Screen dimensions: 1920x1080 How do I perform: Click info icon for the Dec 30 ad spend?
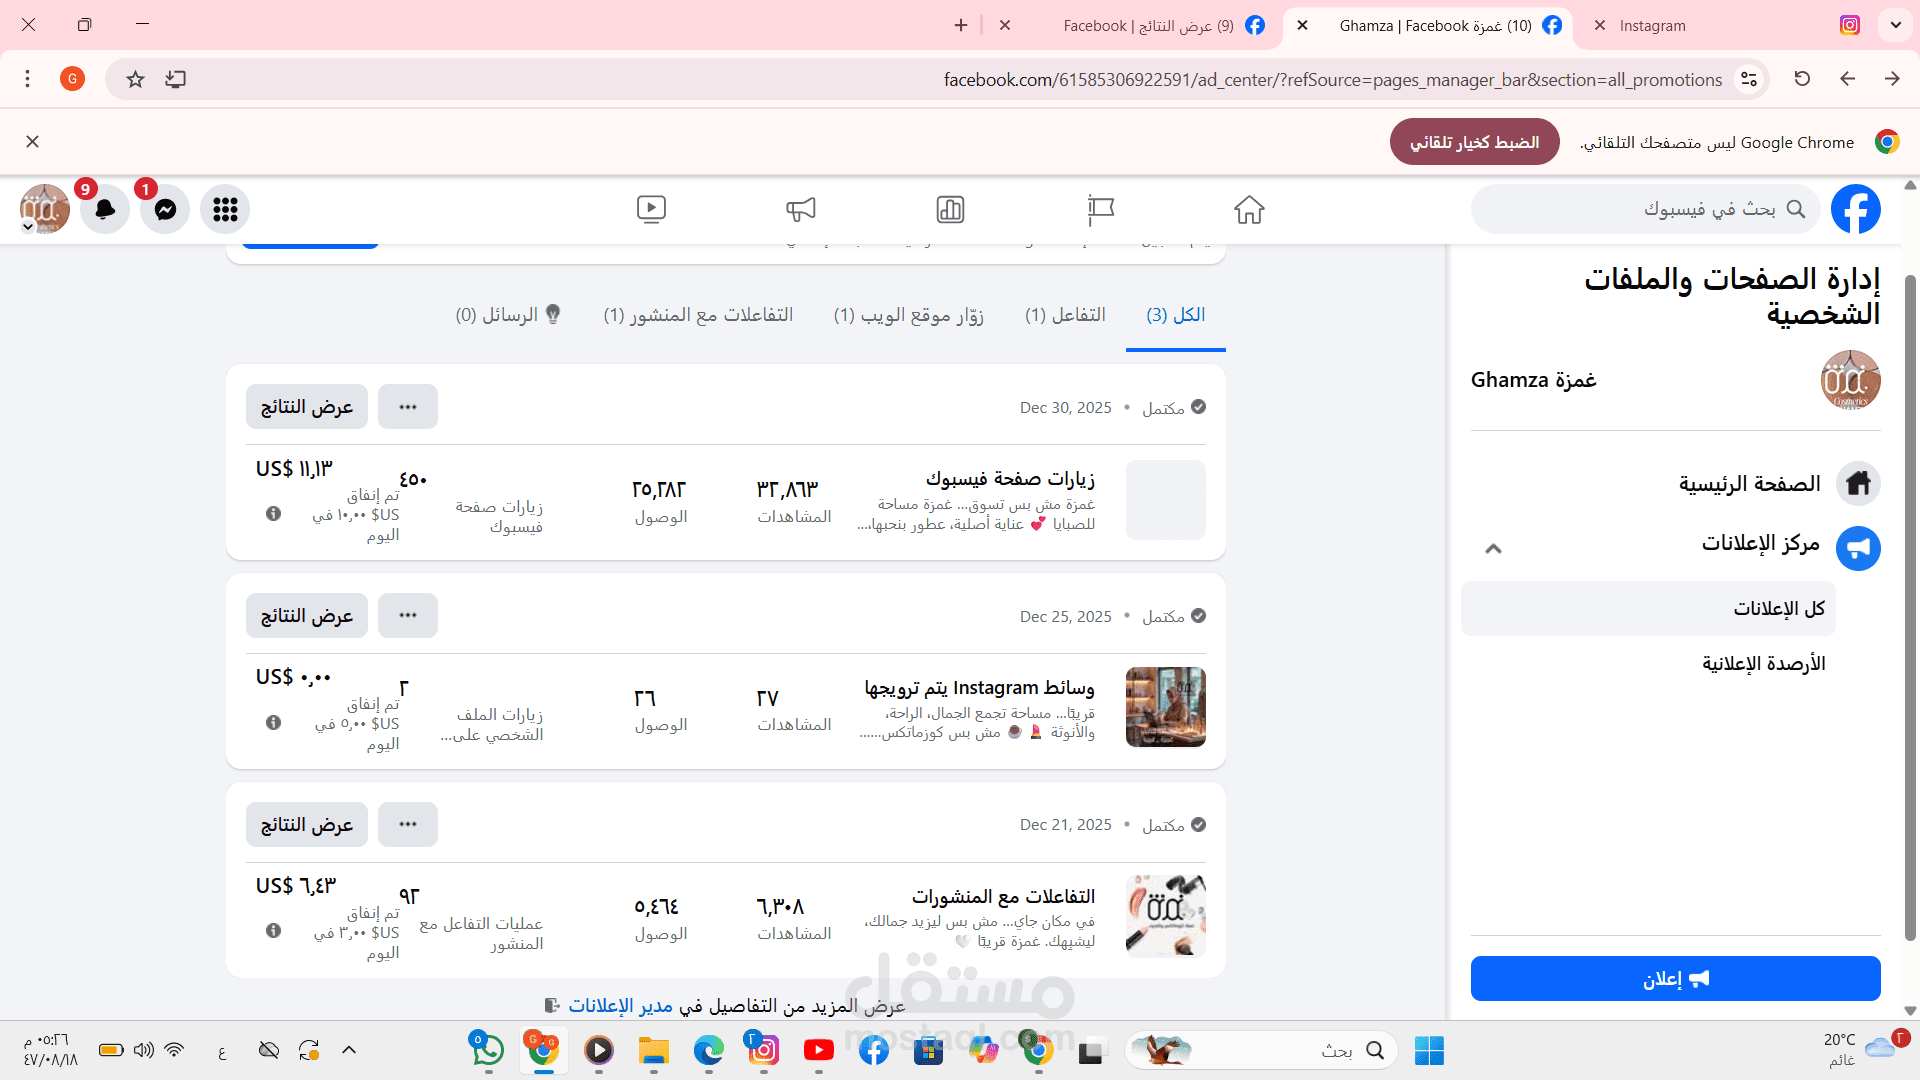click(273, 514)
